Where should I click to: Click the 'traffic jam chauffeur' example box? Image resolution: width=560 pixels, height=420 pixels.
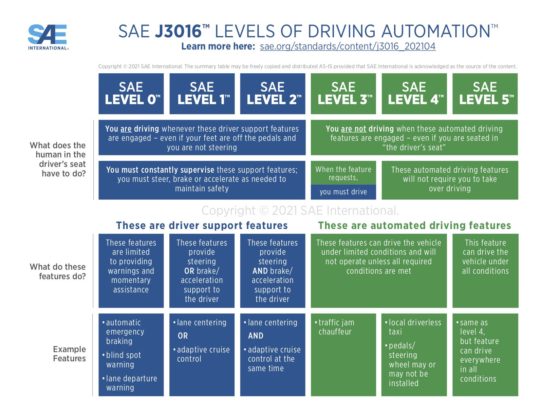[343, 355]
